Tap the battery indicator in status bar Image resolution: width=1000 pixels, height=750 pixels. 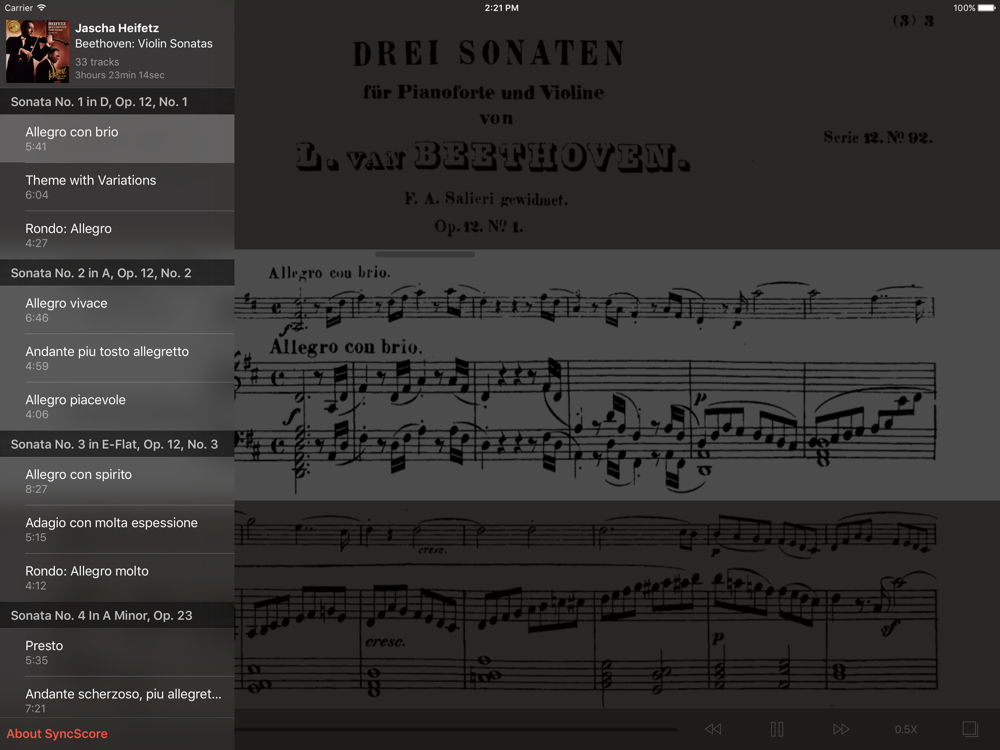[985, 8]
